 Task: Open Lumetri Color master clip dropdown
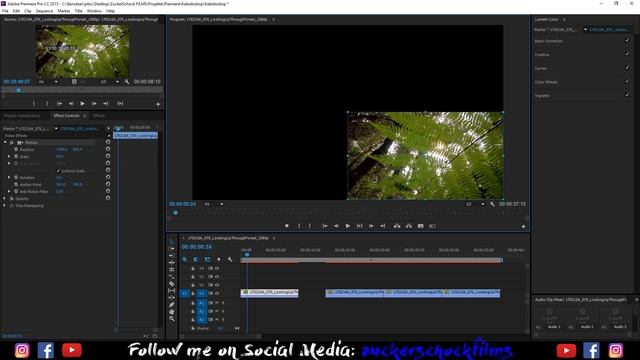(585, 29)
